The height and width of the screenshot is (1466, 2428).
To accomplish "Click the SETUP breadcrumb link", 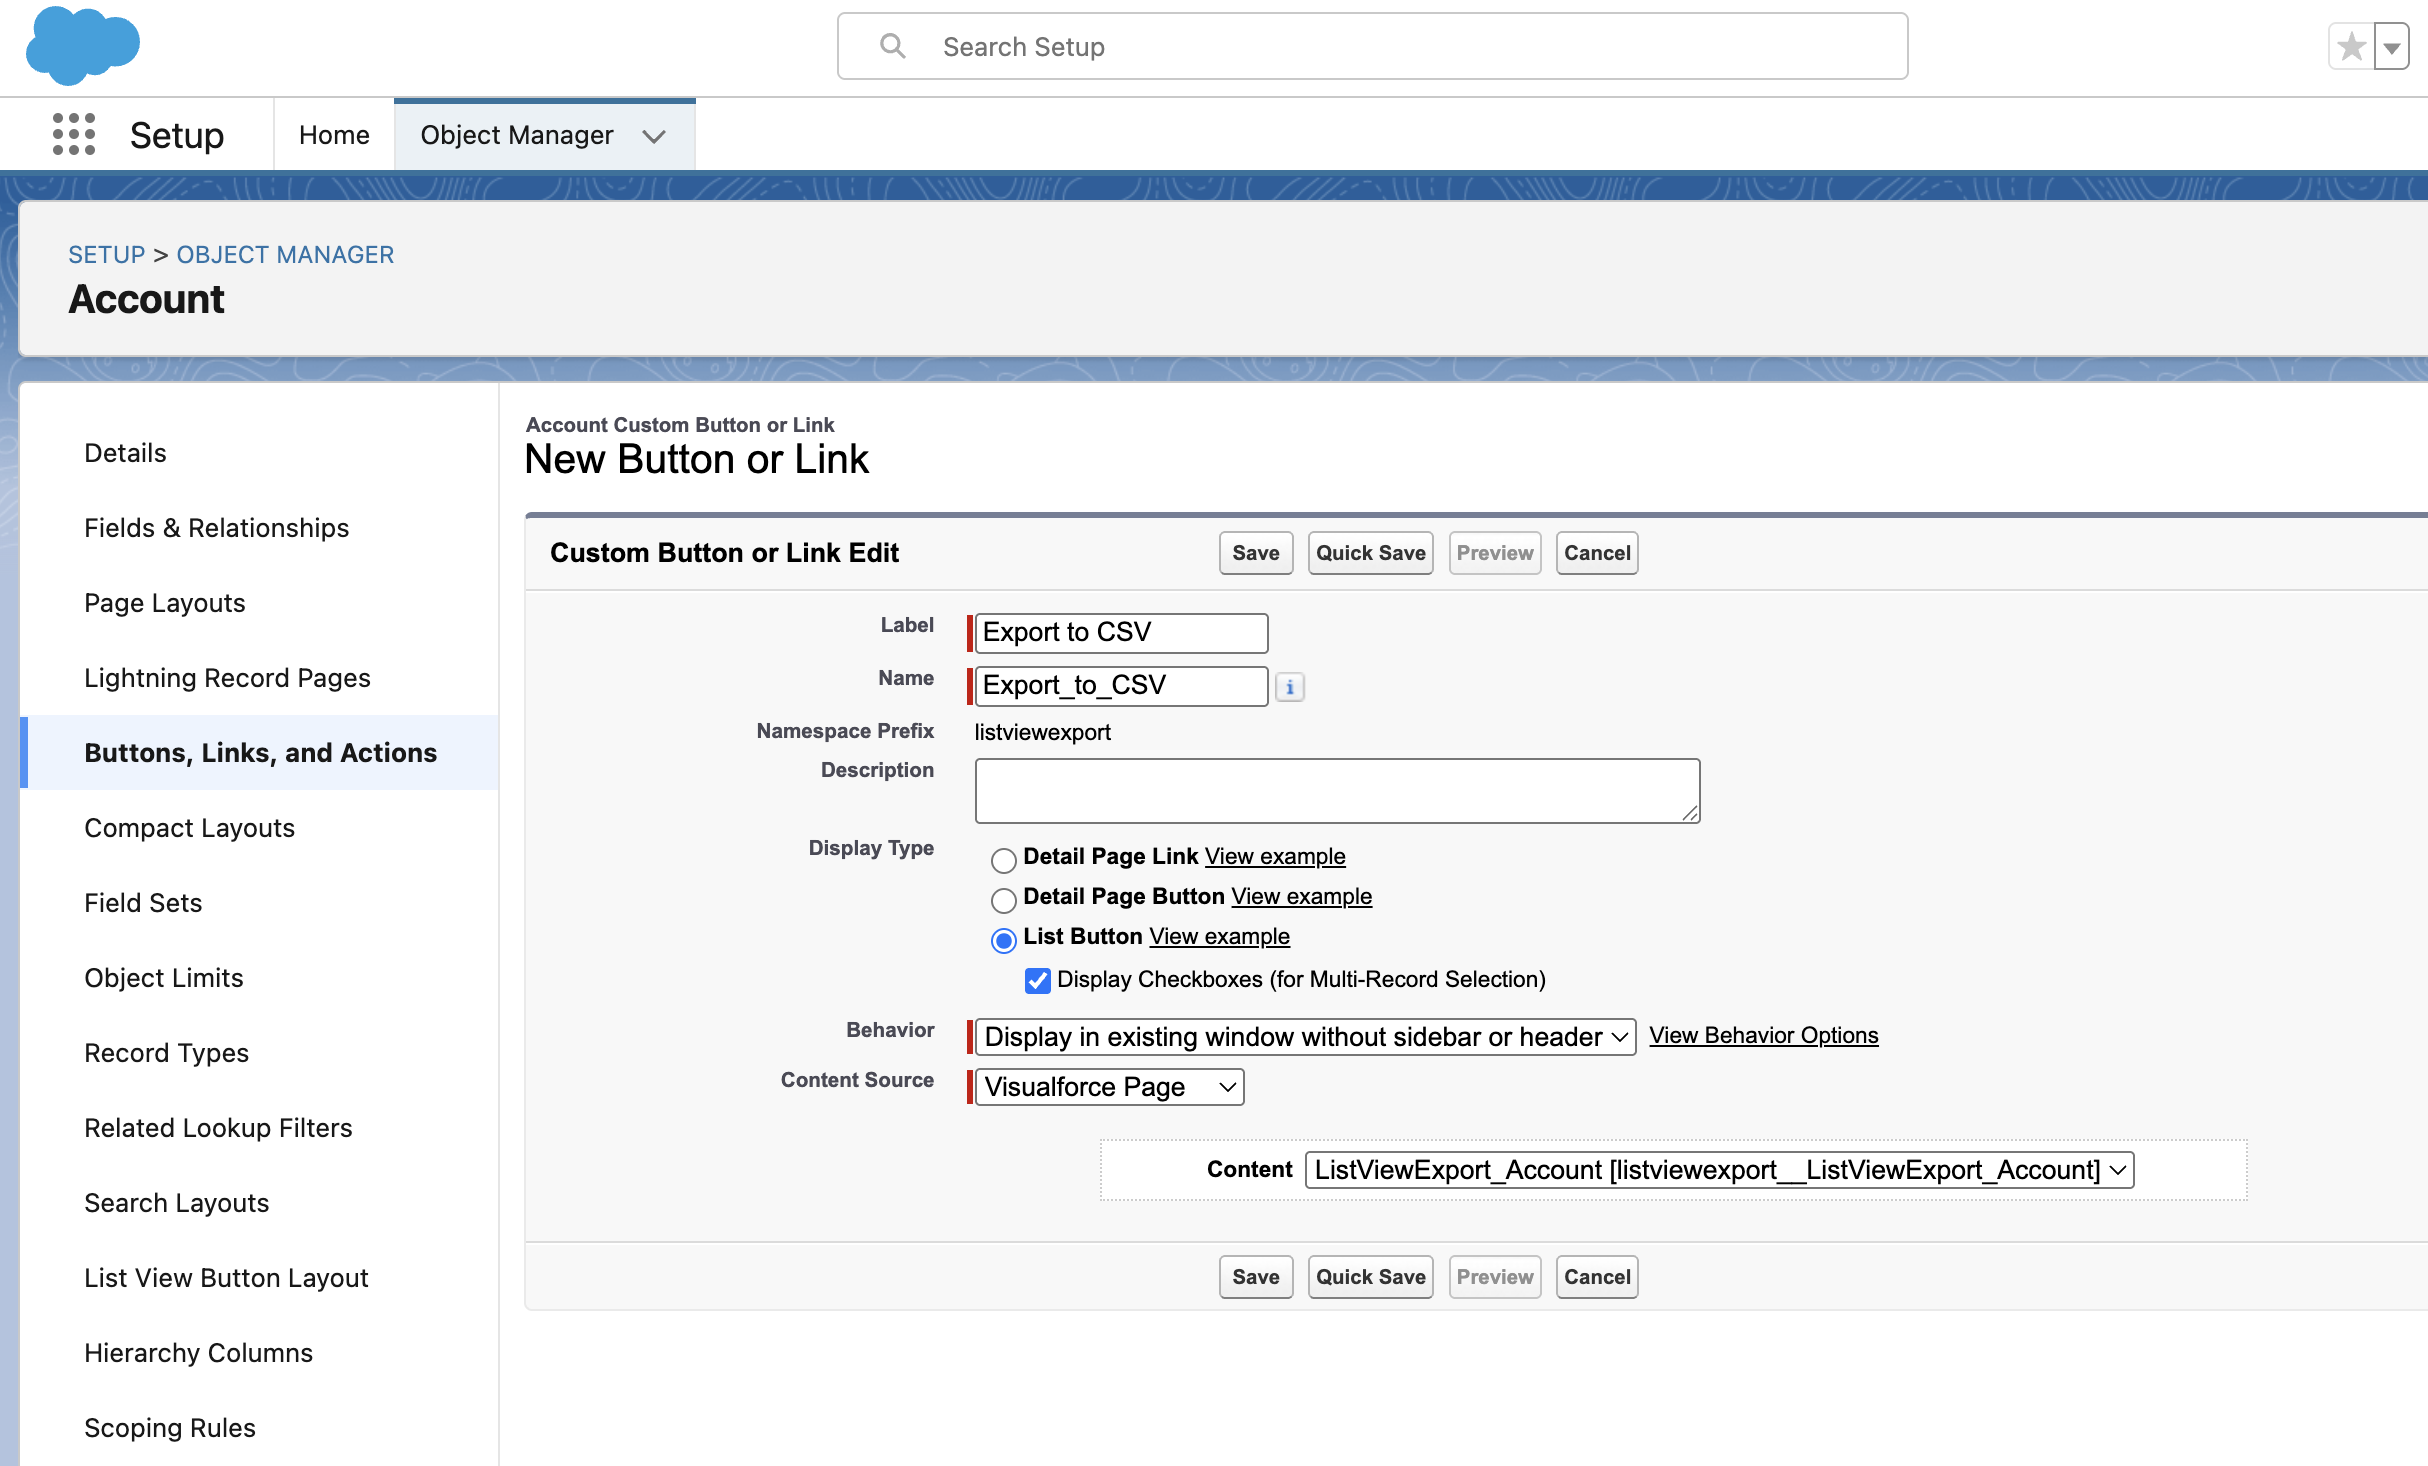I will coord(107,255).
